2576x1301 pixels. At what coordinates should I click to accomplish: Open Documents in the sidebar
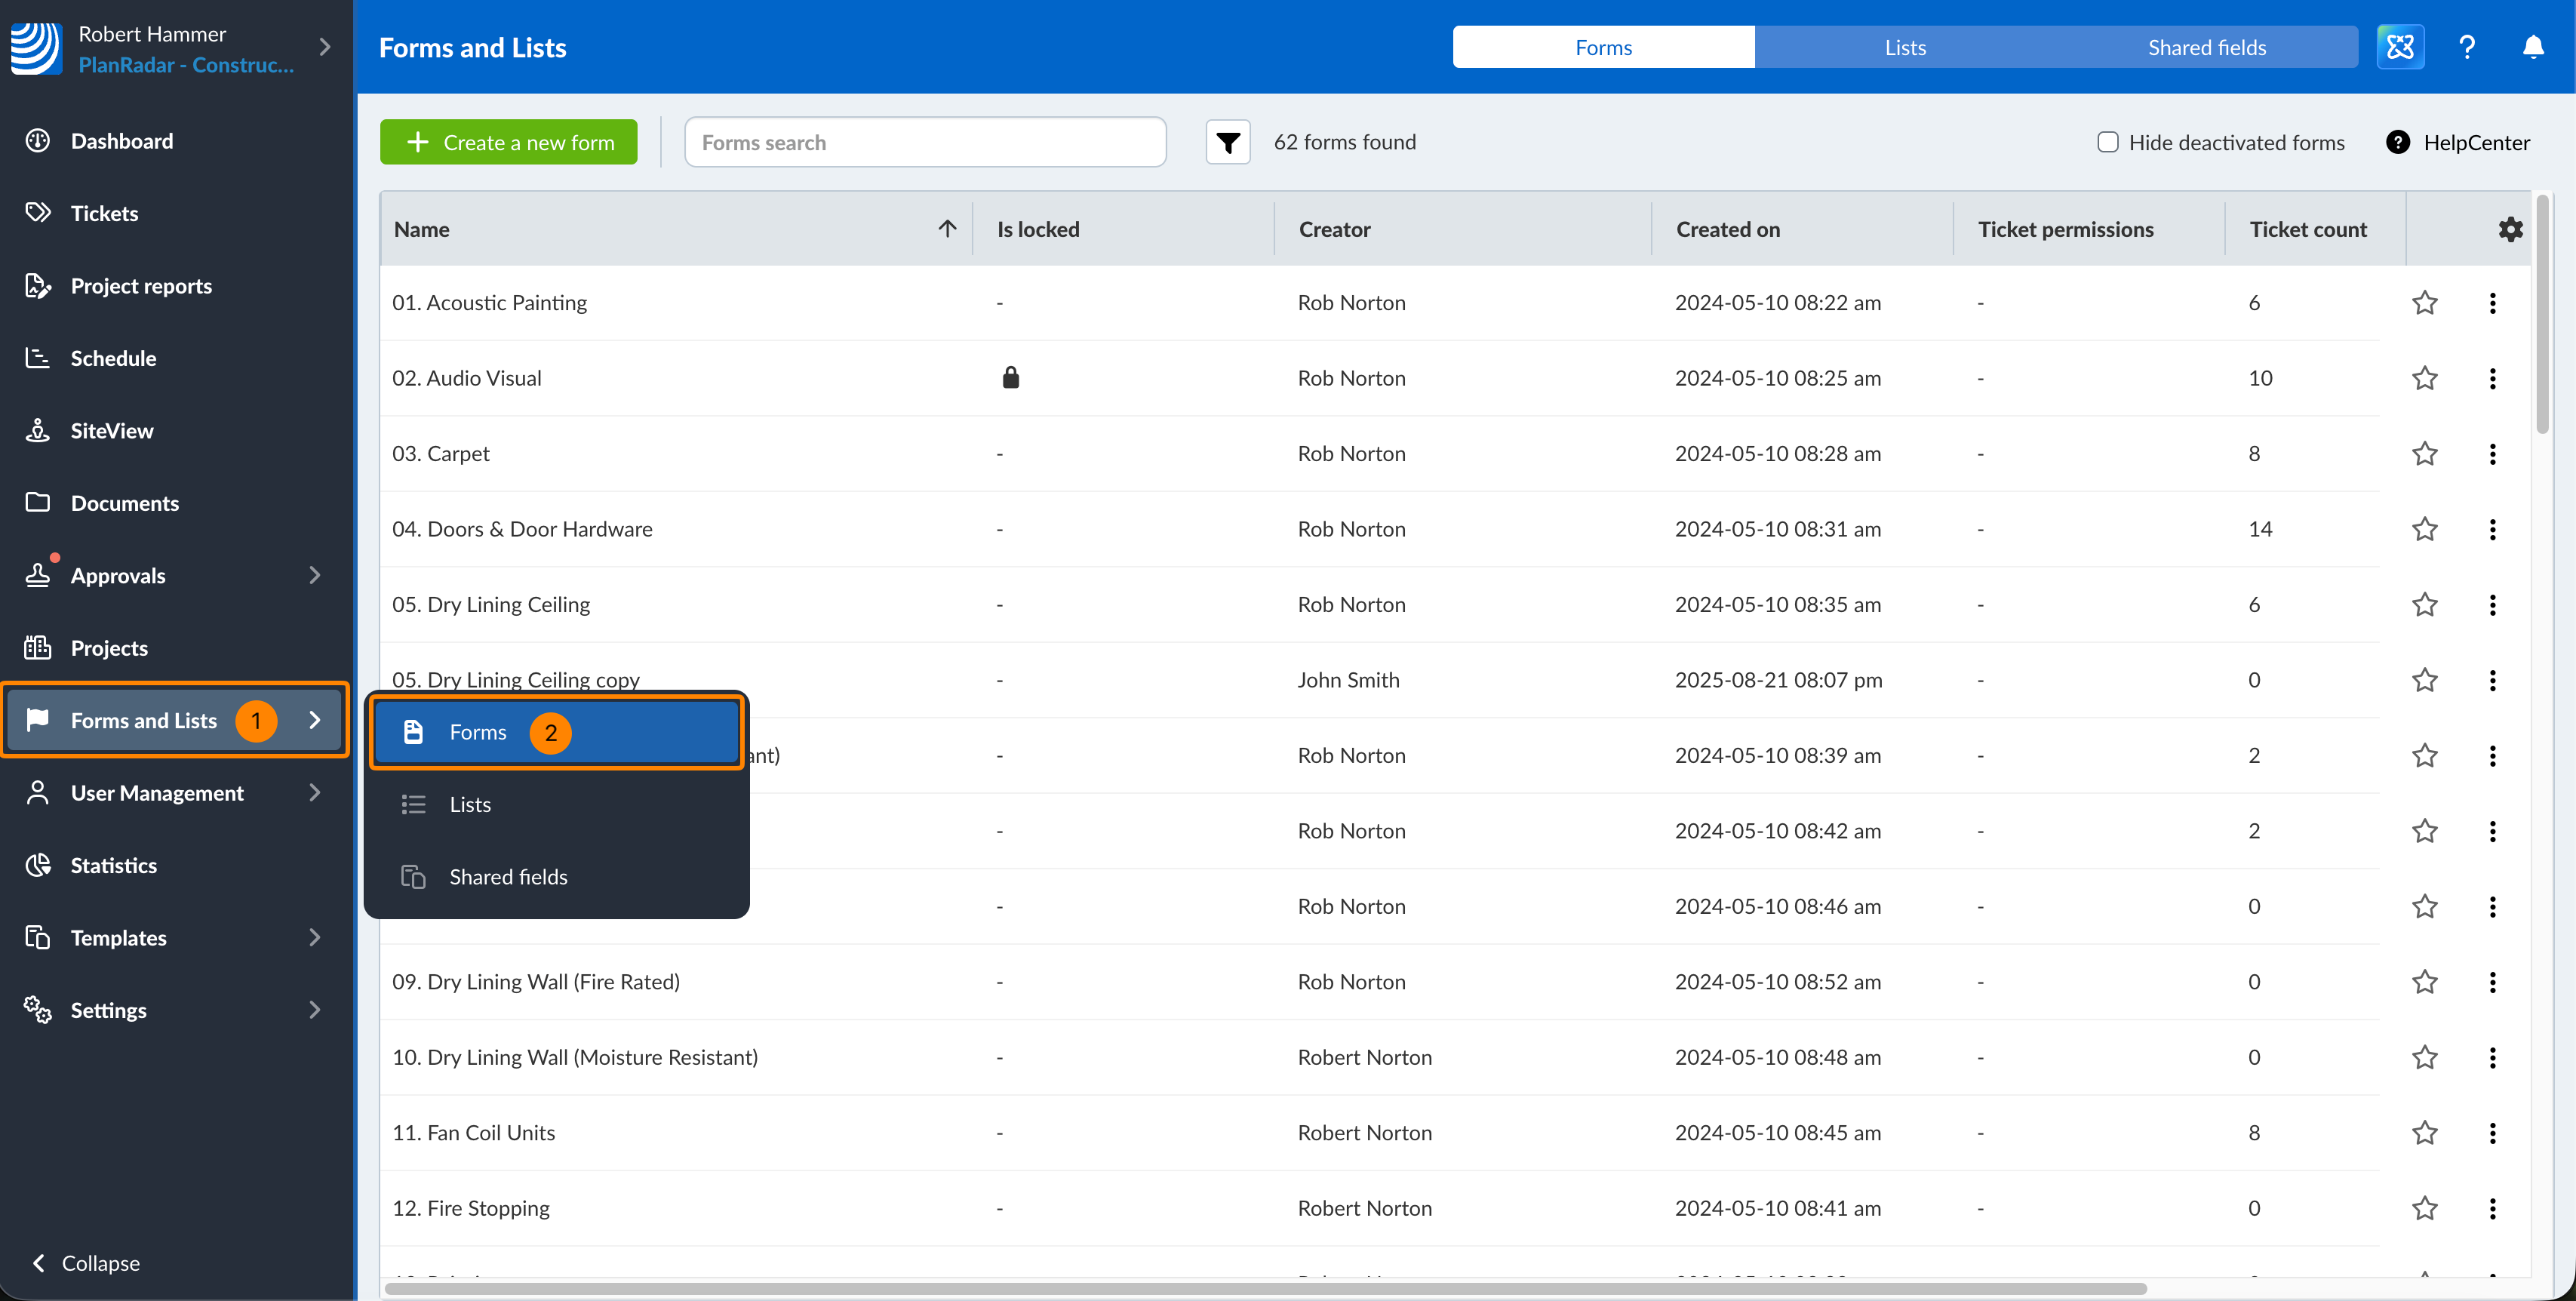pyautogui.click(x=125, y=503)
